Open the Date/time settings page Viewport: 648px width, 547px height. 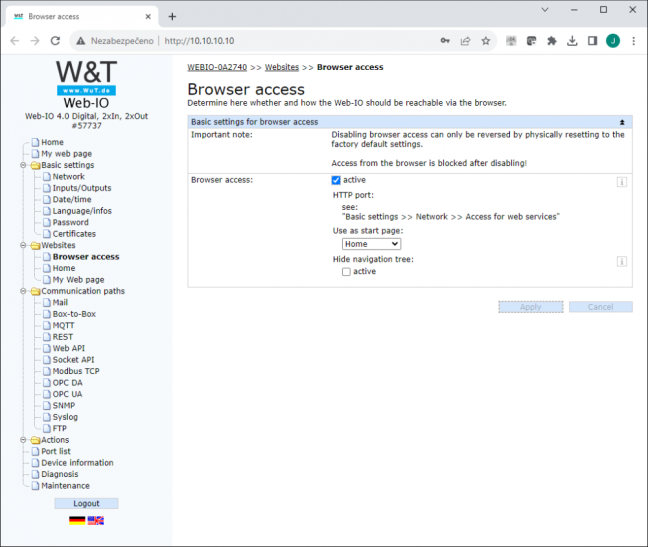pyautogui.click(x=72, y=199)
